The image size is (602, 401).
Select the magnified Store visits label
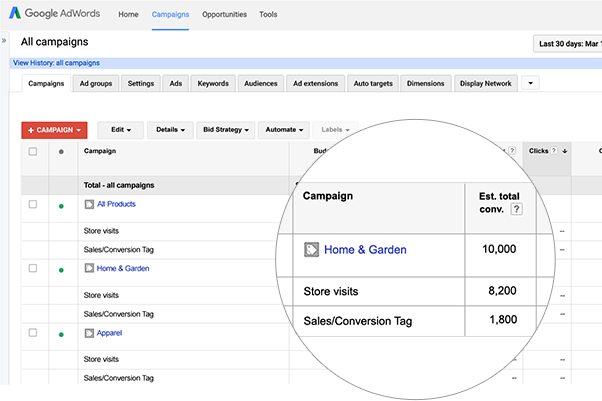(331, 292)
